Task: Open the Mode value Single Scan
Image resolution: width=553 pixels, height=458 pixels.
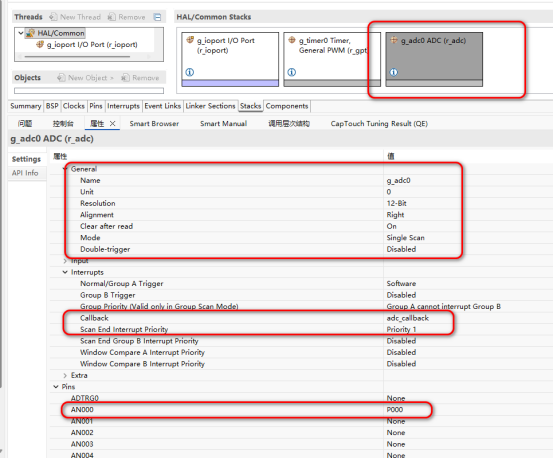Action: pyautogui.click(x=406, y=238)
